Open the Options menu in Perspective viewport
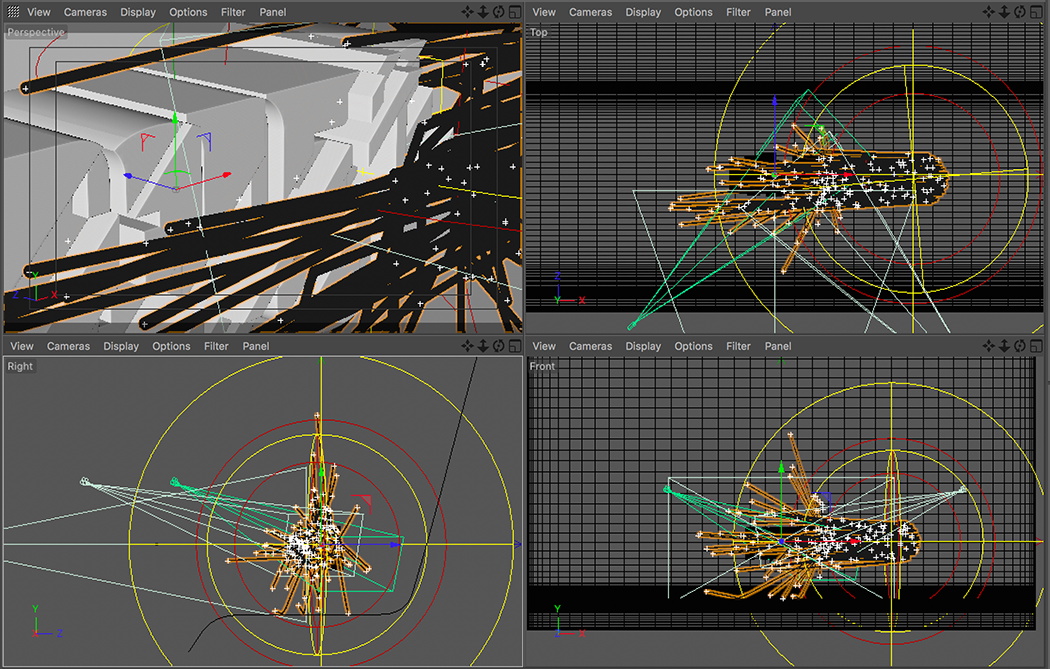Viewport: 1050px width, 669px height. 188,12
